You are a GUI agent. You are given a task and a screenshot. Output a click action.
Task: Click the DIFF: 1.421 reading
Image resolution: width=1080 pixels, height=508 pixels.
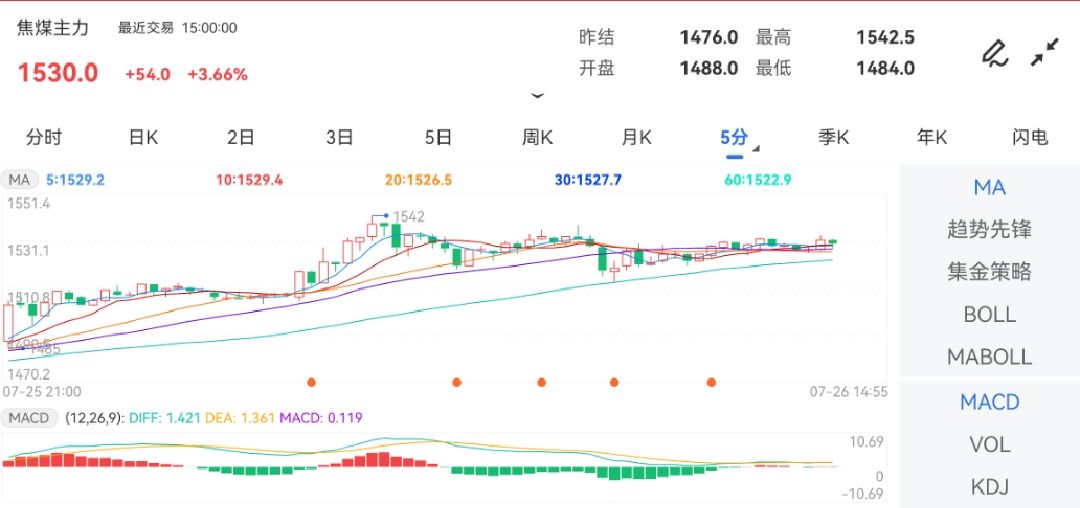coord(163,417)
